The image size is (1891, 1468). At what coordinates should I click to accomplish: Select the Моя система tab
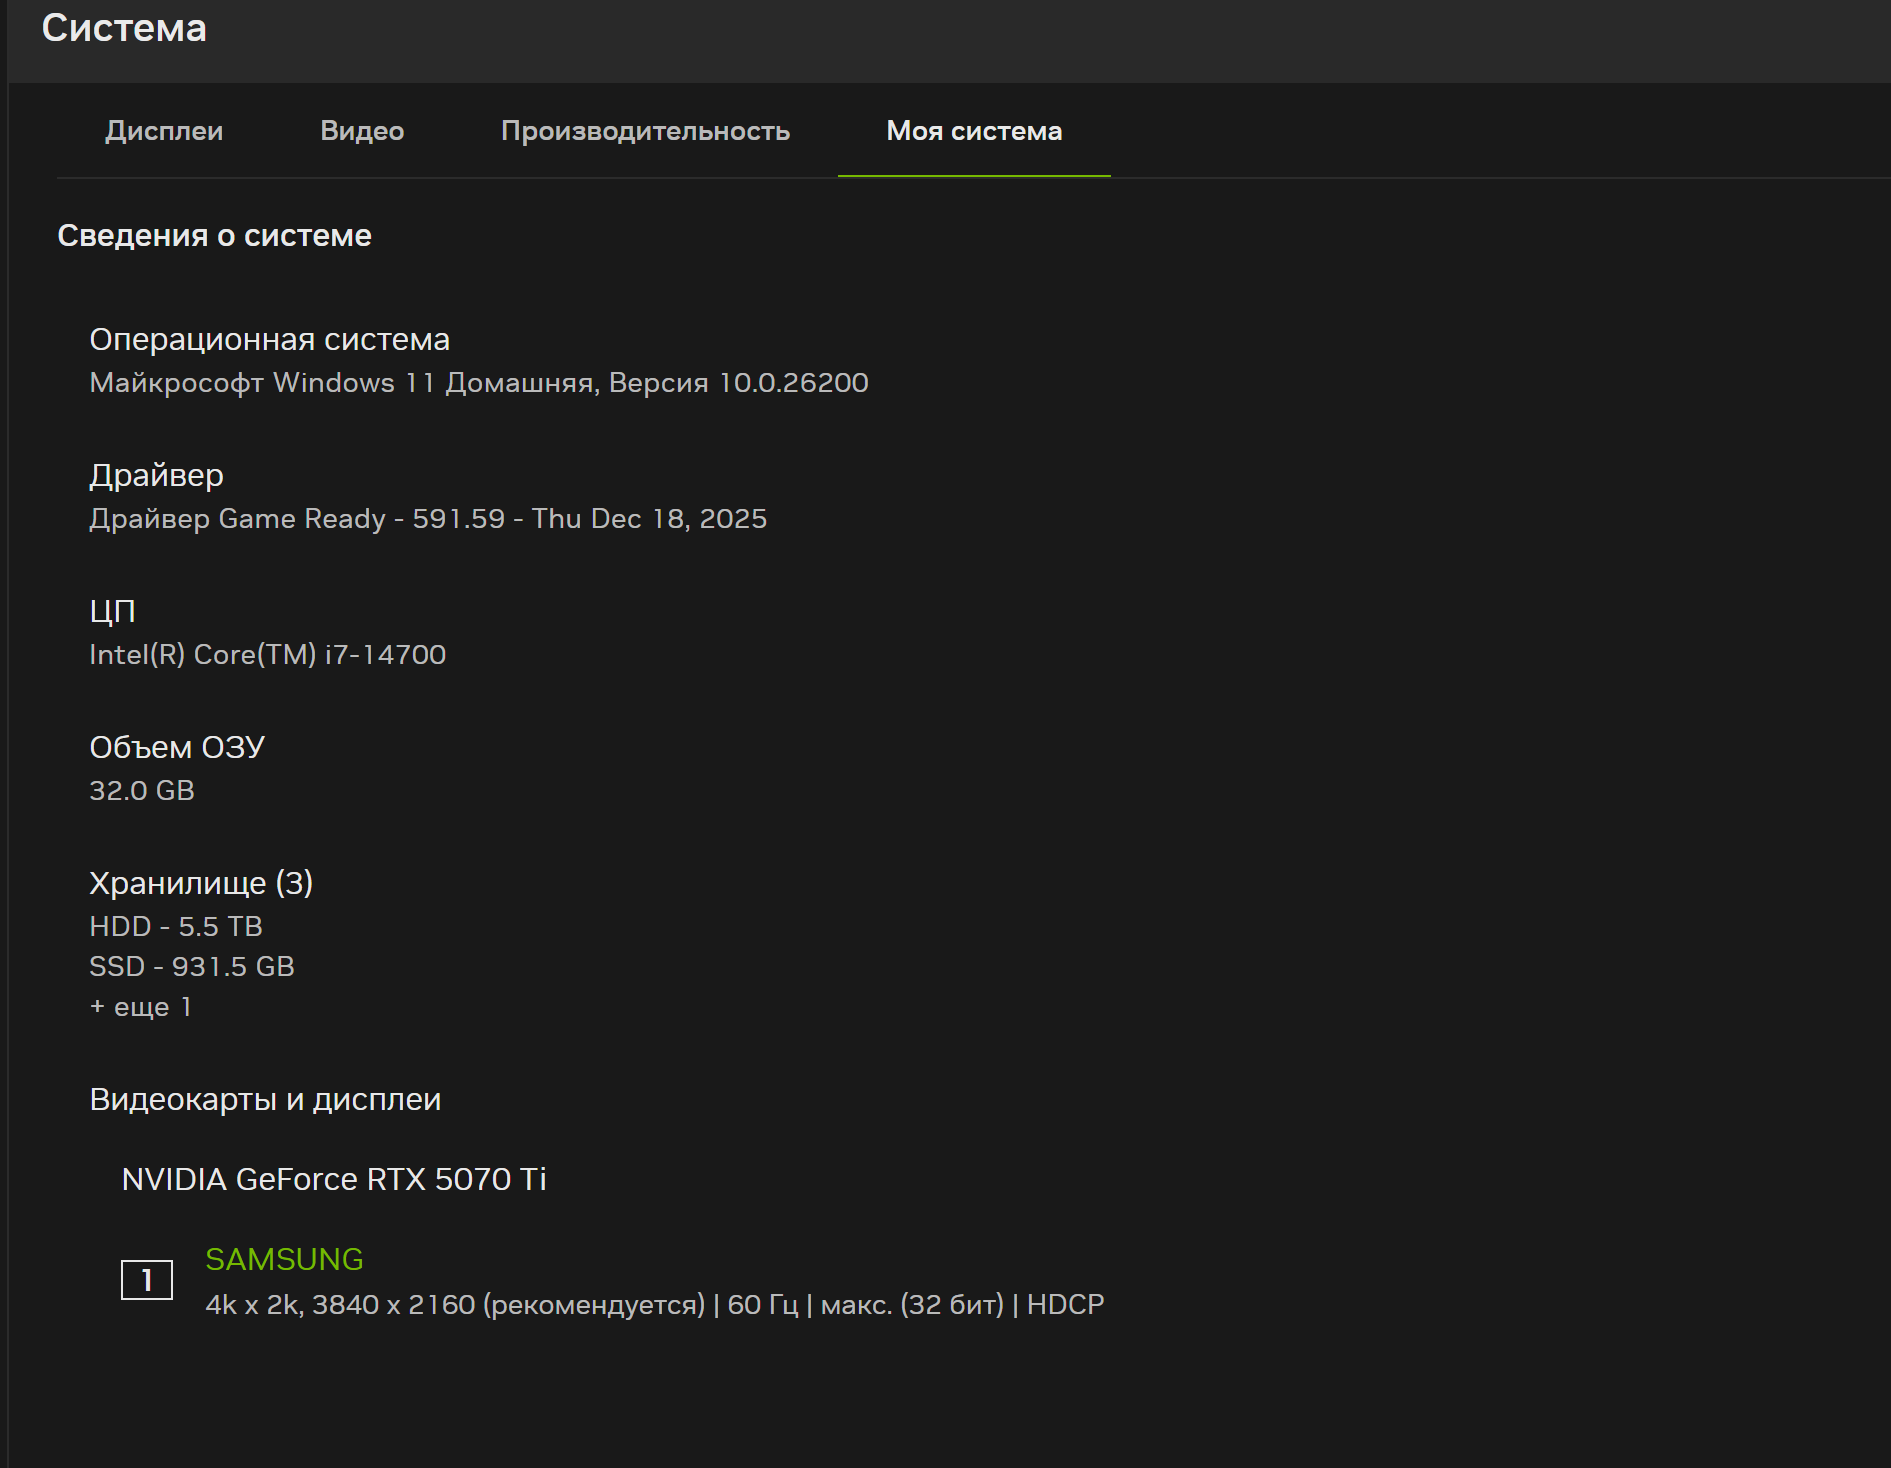(974, 131)
